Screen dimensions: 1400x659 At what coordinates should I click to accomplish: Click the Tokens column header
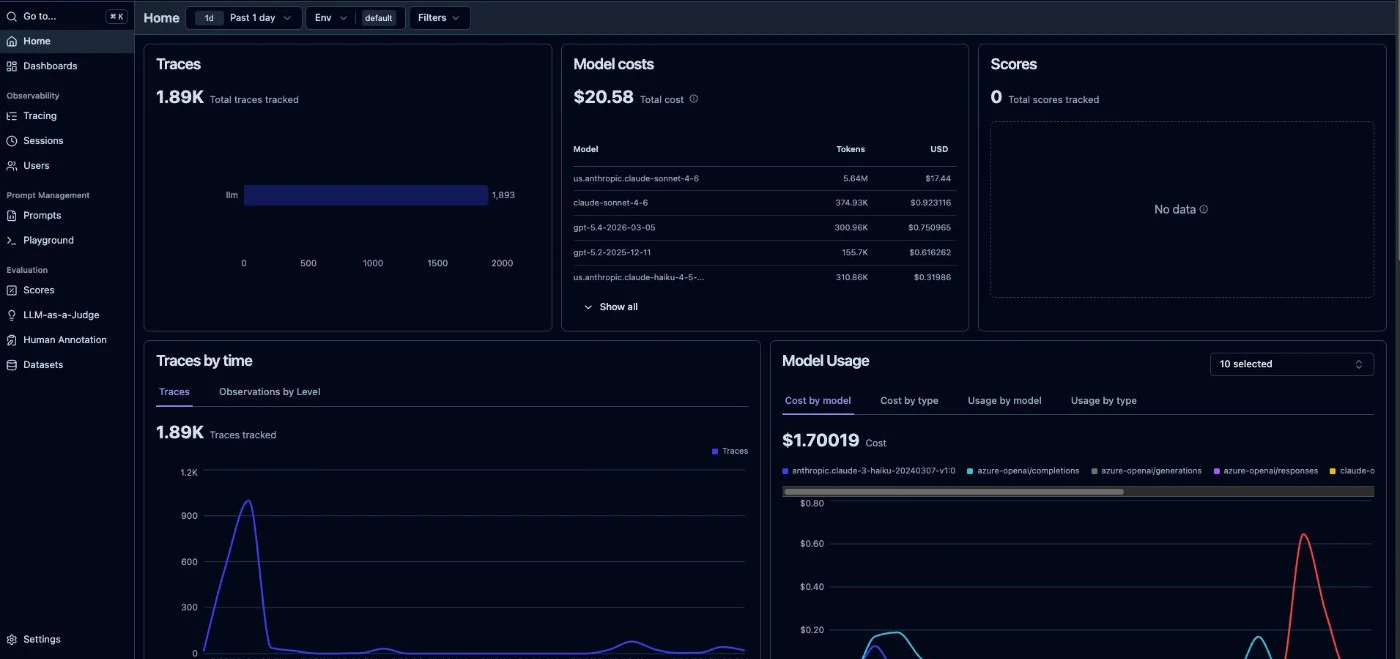[x=851, y=149]
